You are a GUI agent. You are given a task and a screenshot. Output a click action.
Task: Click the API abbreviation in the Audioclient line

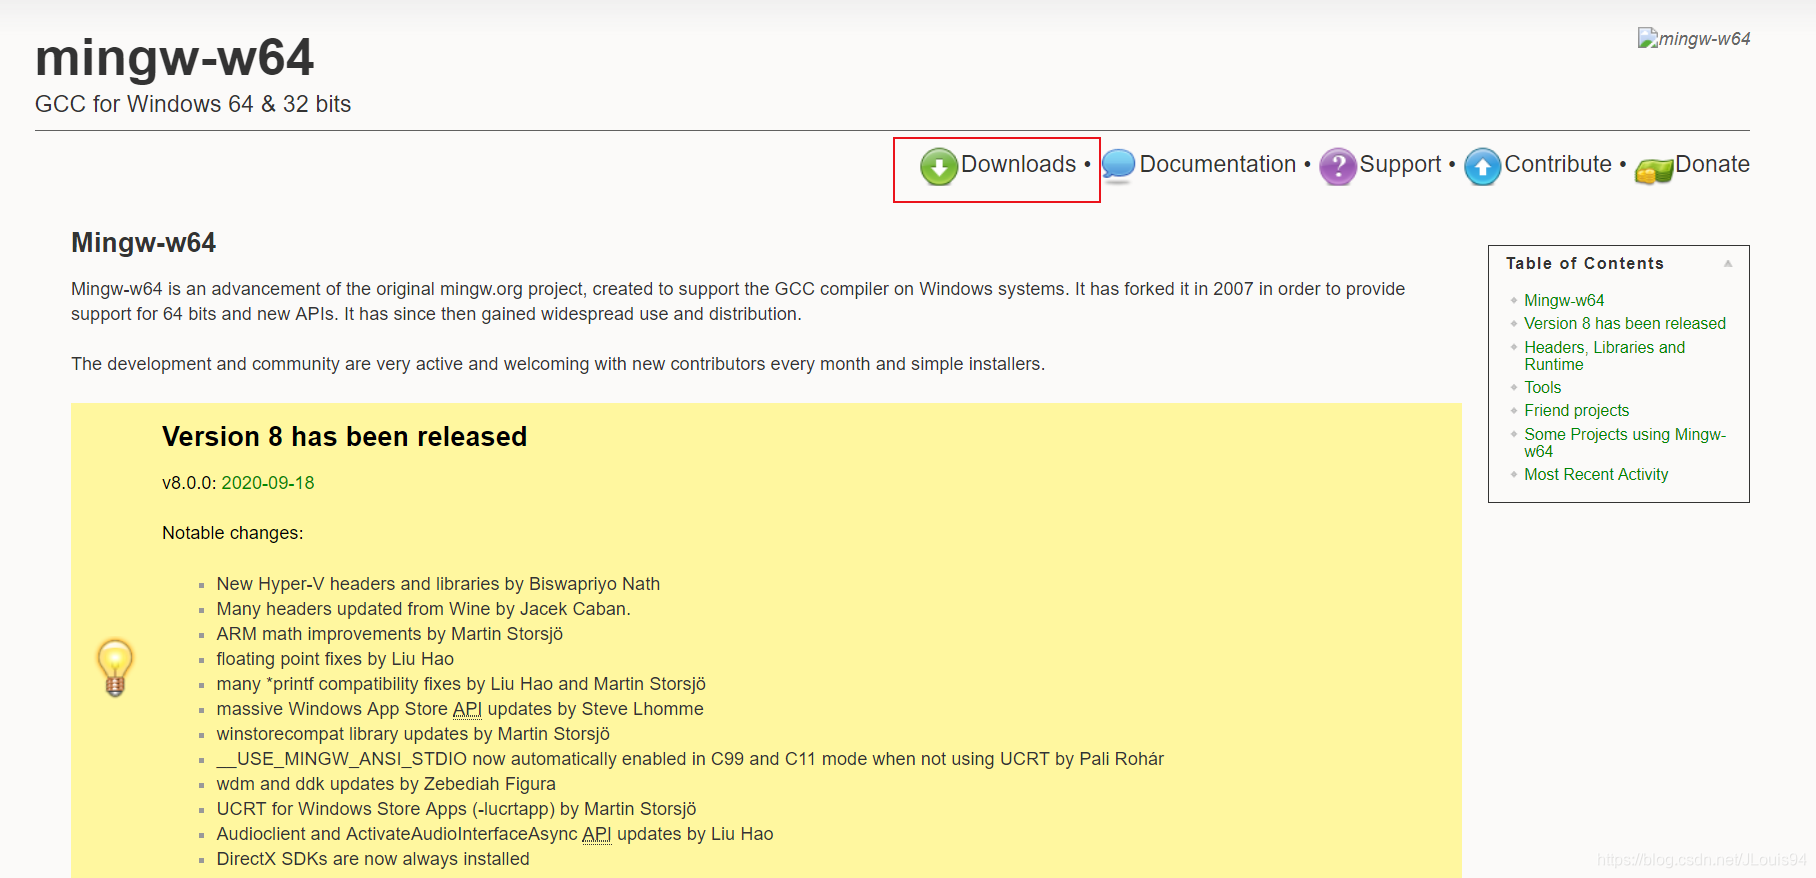[x=596, y=834]
